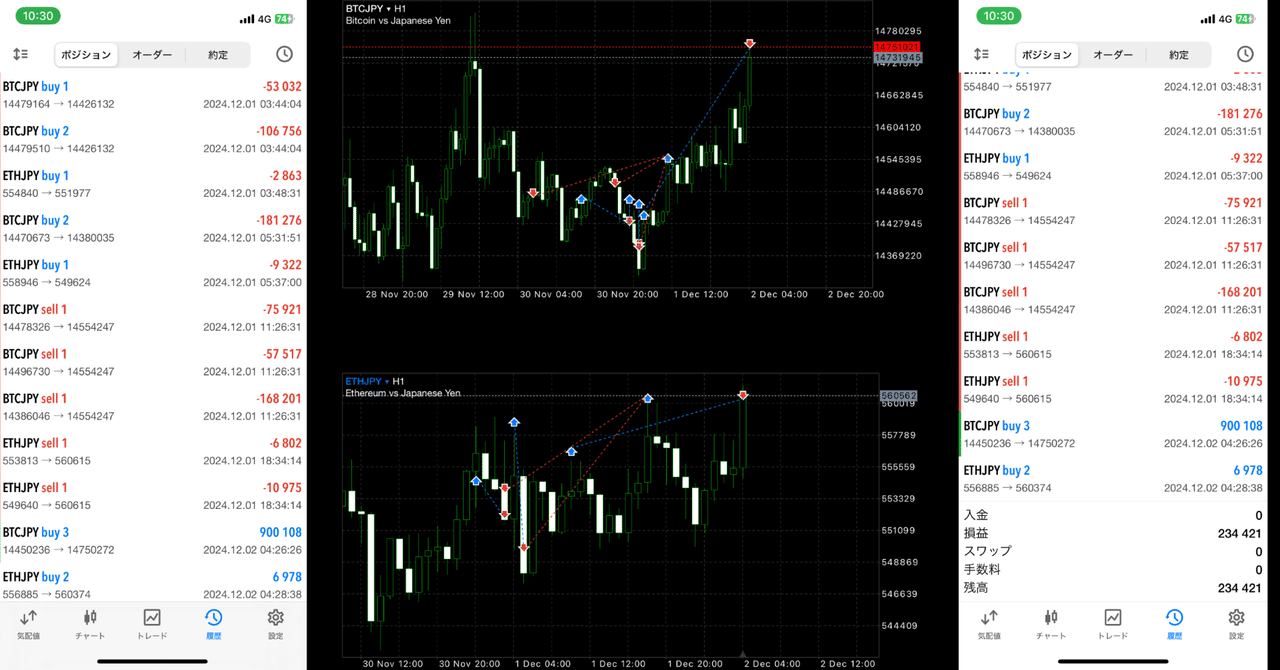Switch to the 約定 (Deals) tab
The image size is (1280, 670).
tap(217, 54)
